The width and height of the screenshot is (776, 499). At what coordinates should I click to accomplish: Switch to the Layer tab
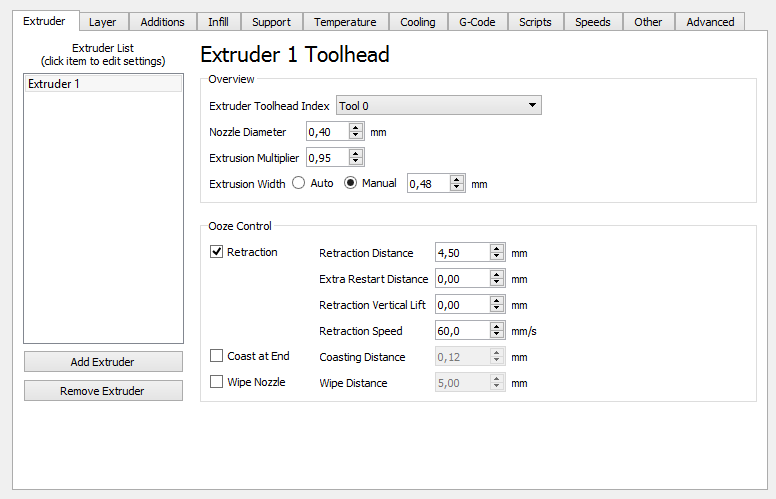point(103,22)
